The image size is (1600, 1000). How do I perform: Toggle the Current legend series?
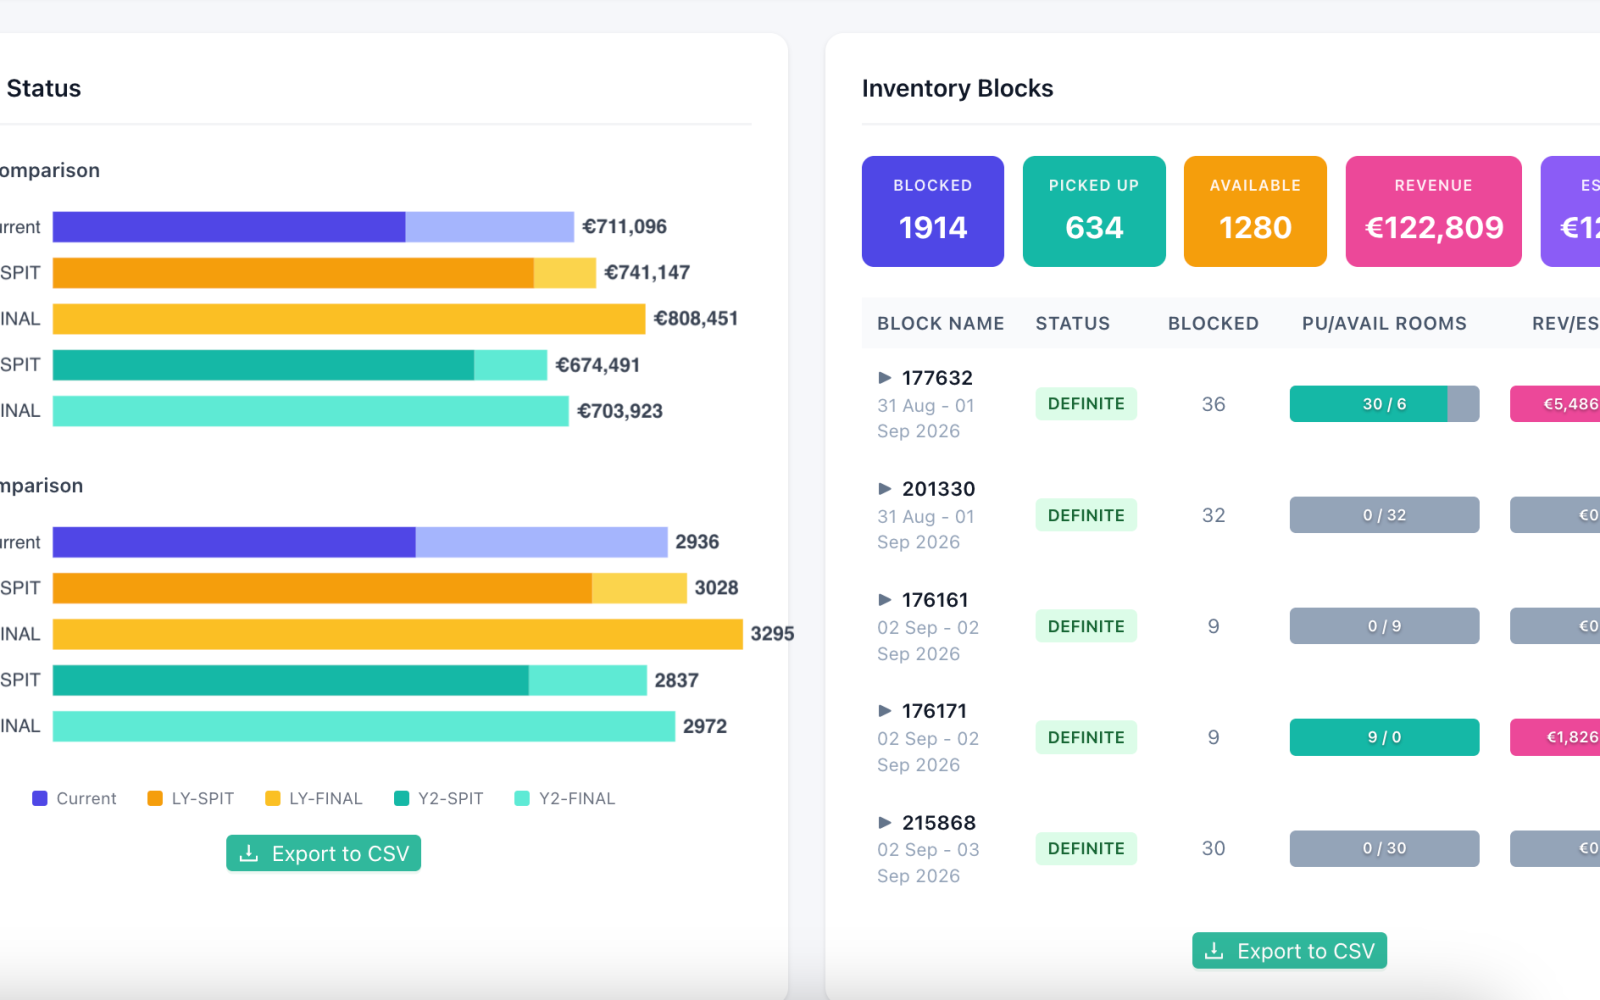point(75,798)
